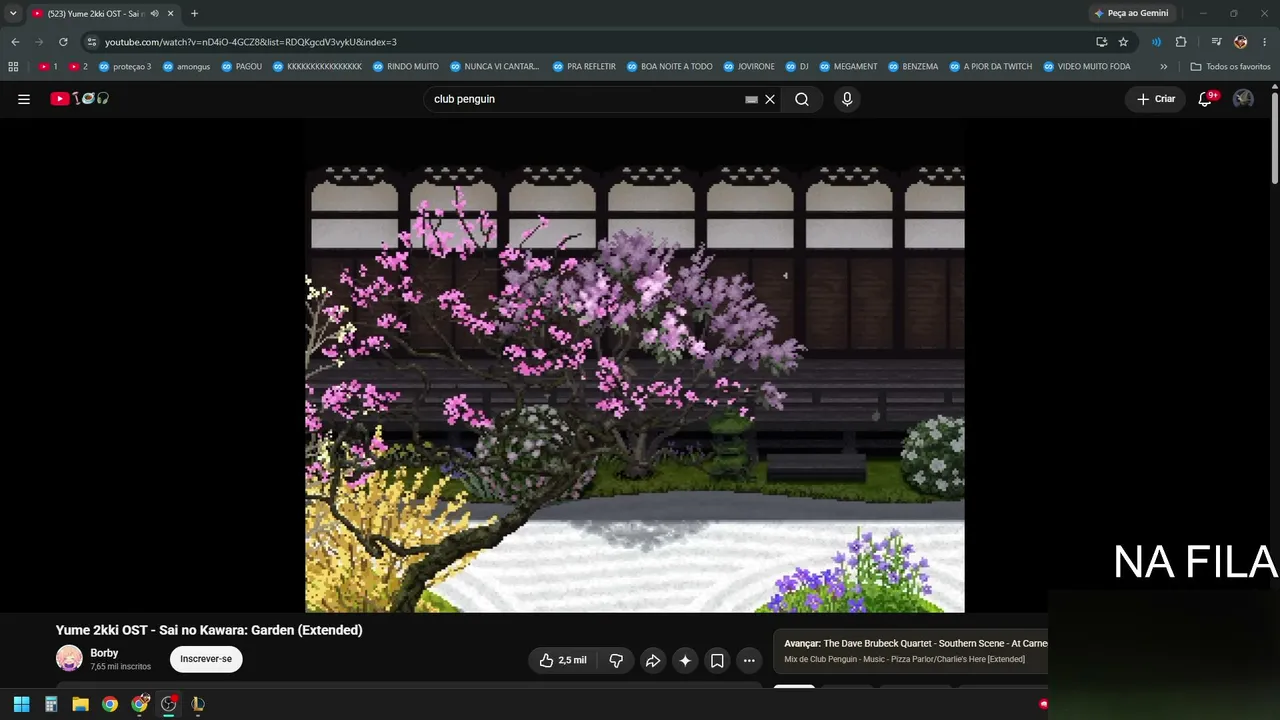Clear the search box with the X
1280x720 pixels.
[x=770, y=99]
